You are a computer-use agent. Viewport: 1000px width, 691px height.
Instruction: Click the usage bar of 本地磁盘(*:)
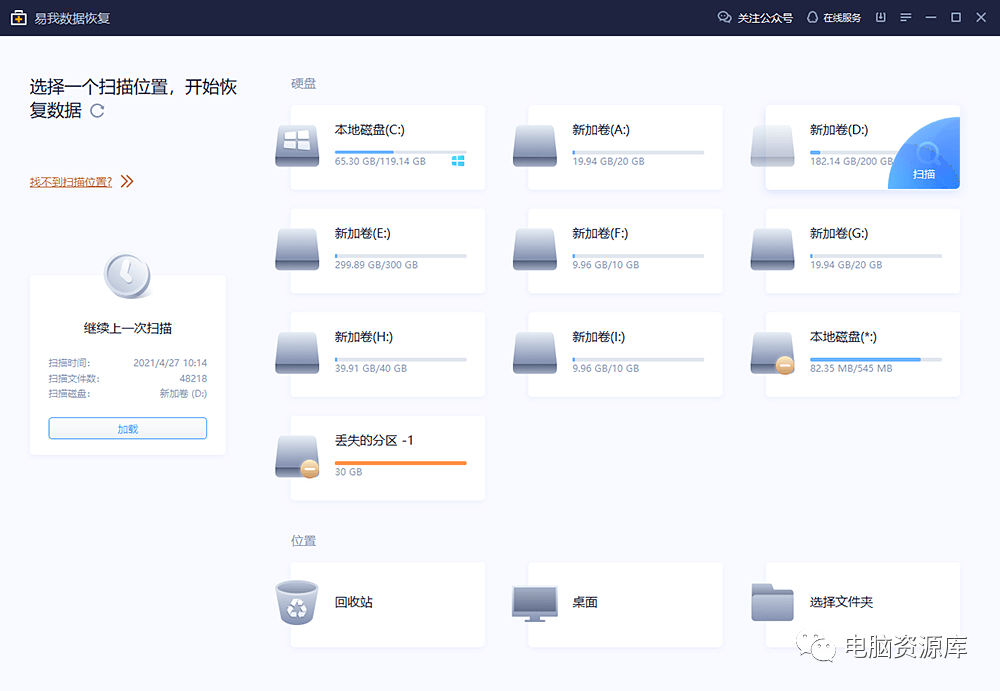tap(876, 359)
